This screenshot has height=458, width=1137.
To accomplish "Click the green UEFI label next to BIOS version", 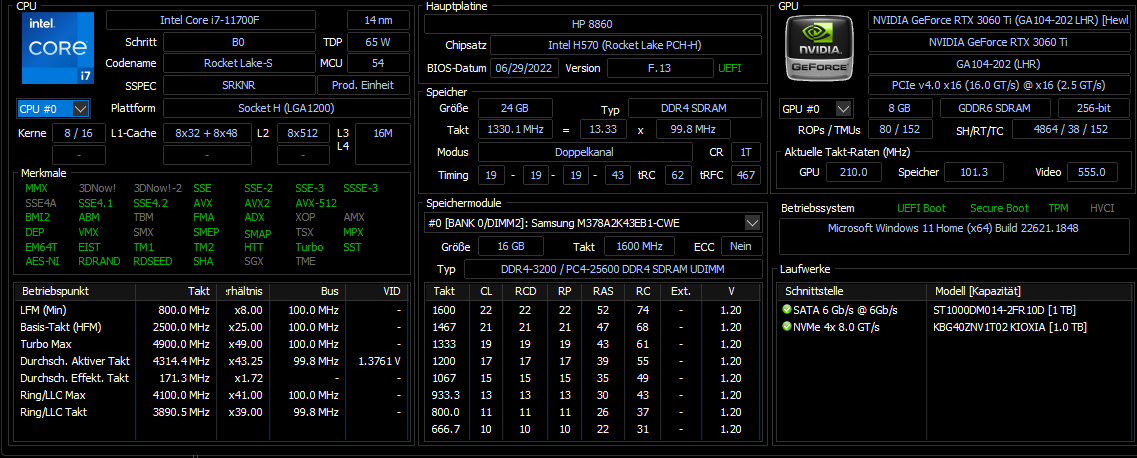I will pos(730,68).
